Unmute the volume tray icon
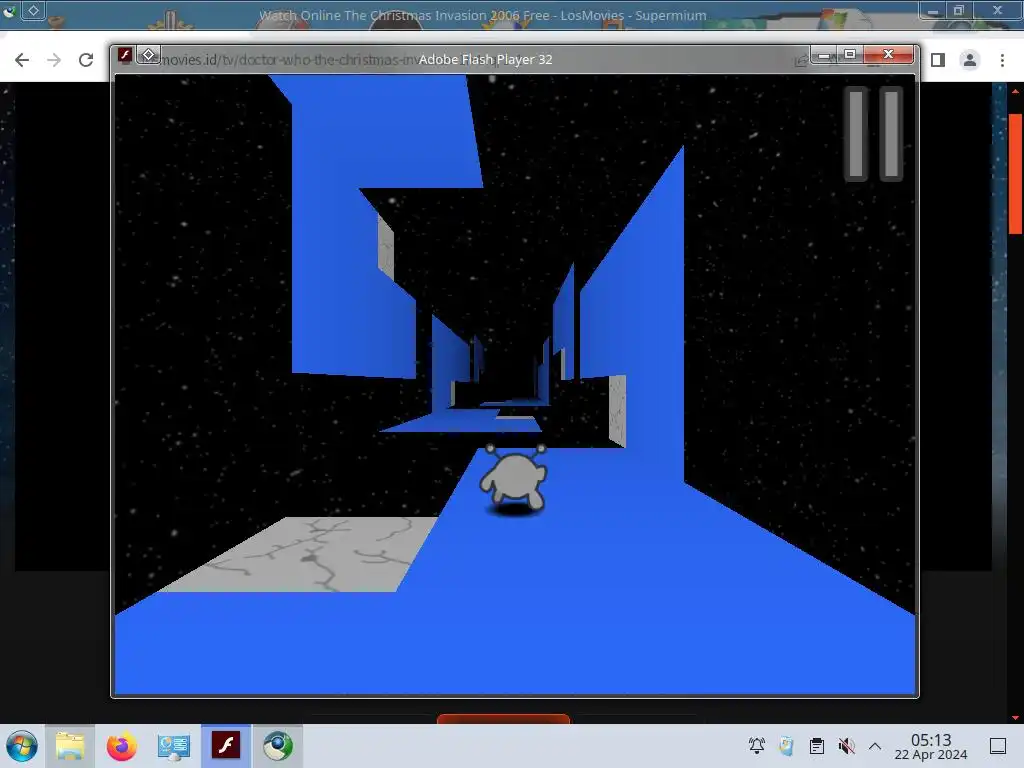Viewport: 1024px width, 768px height. [x=846, y=746]
